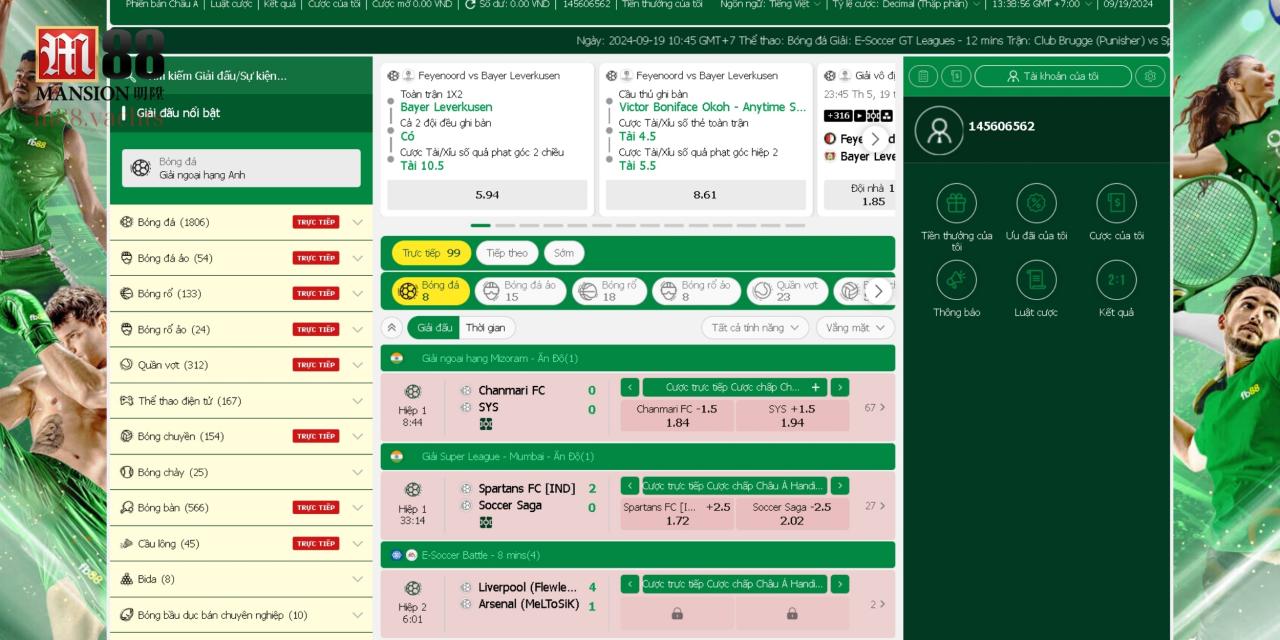Open Tiền thưởng của tôi in top bar
This screenshot has width=1280, height=640.
[662, 4]
